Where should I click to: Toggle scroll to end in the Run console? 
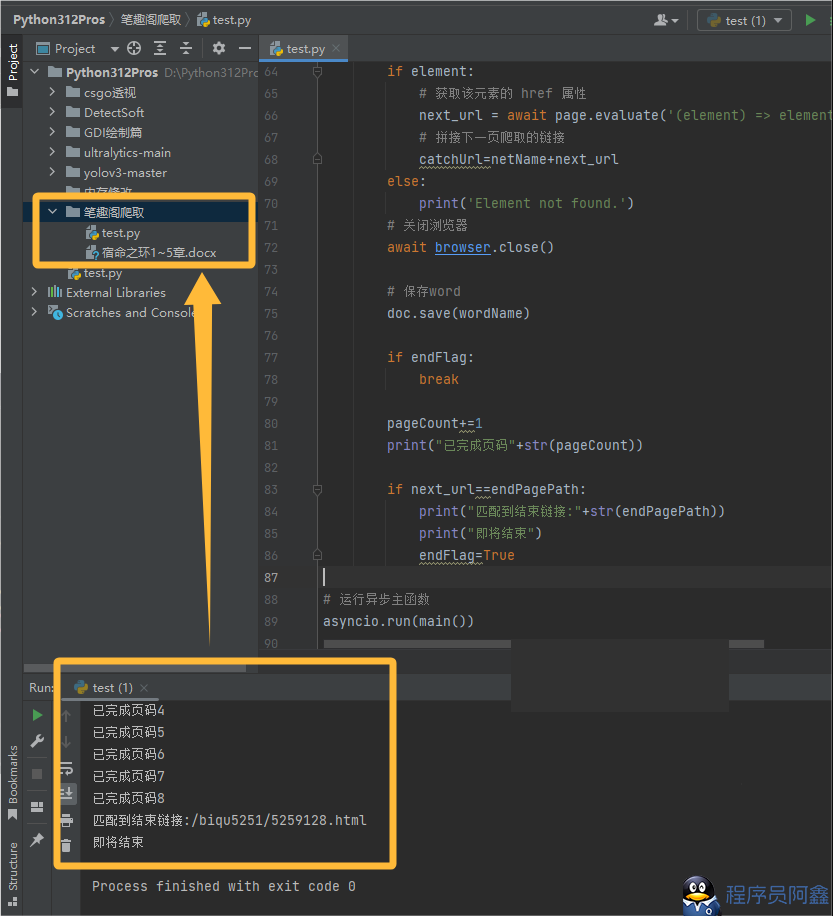[x=67, y=793]
